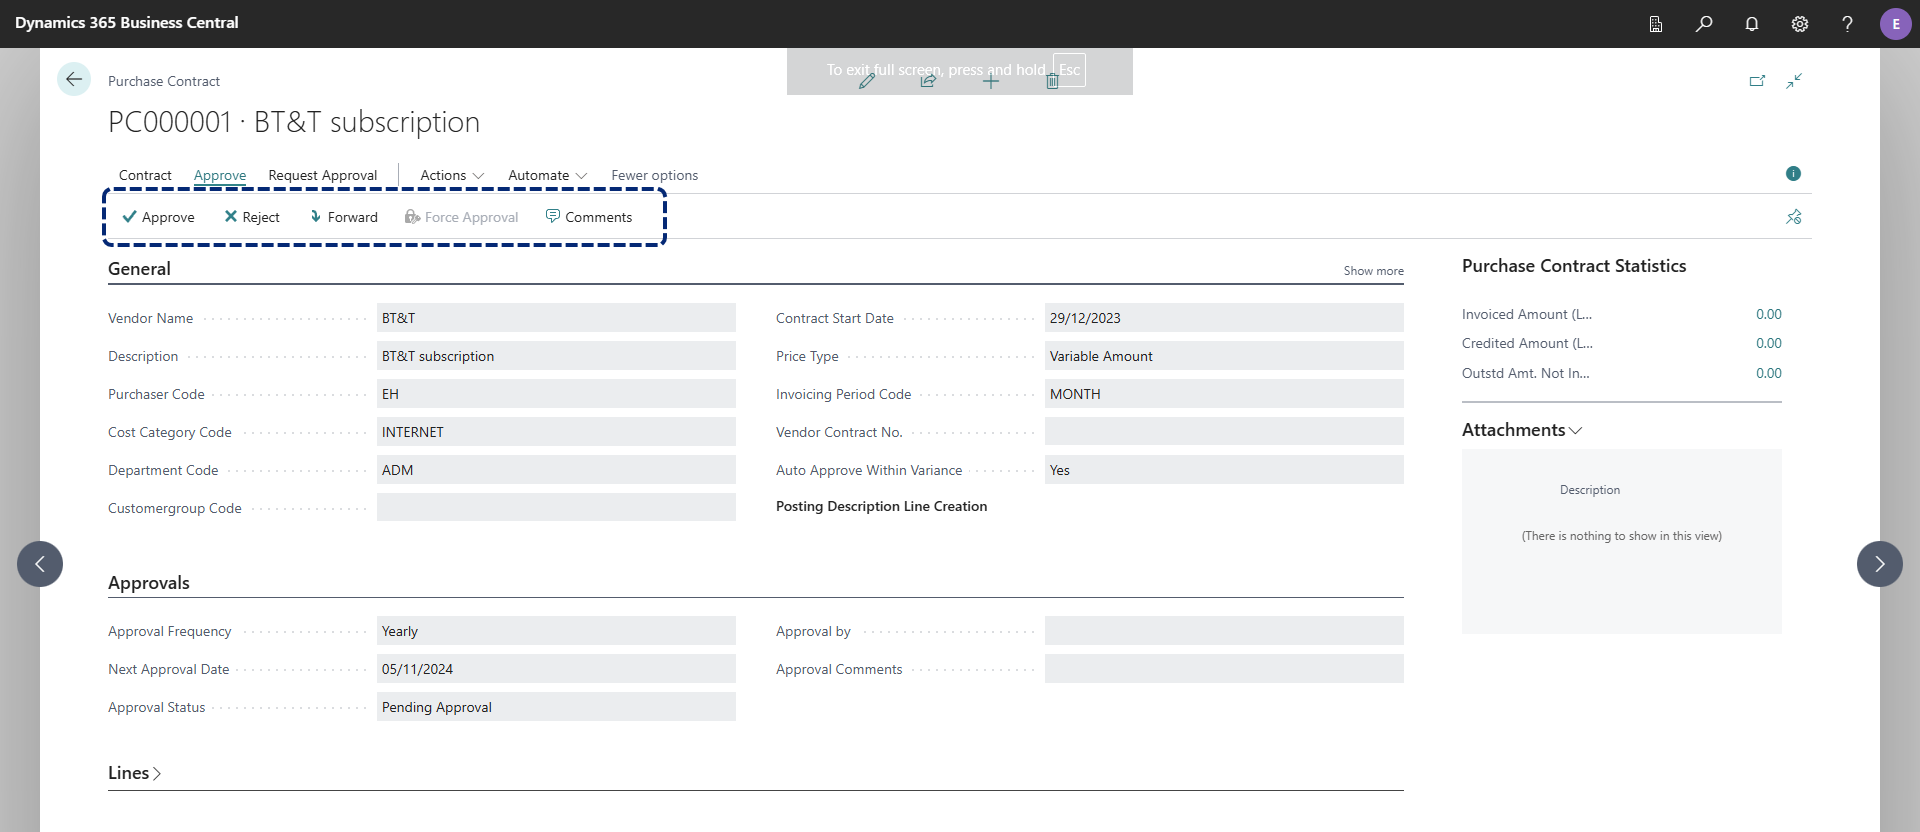
Task: Click Attachments Description column header
Action: pos(1590,490)
